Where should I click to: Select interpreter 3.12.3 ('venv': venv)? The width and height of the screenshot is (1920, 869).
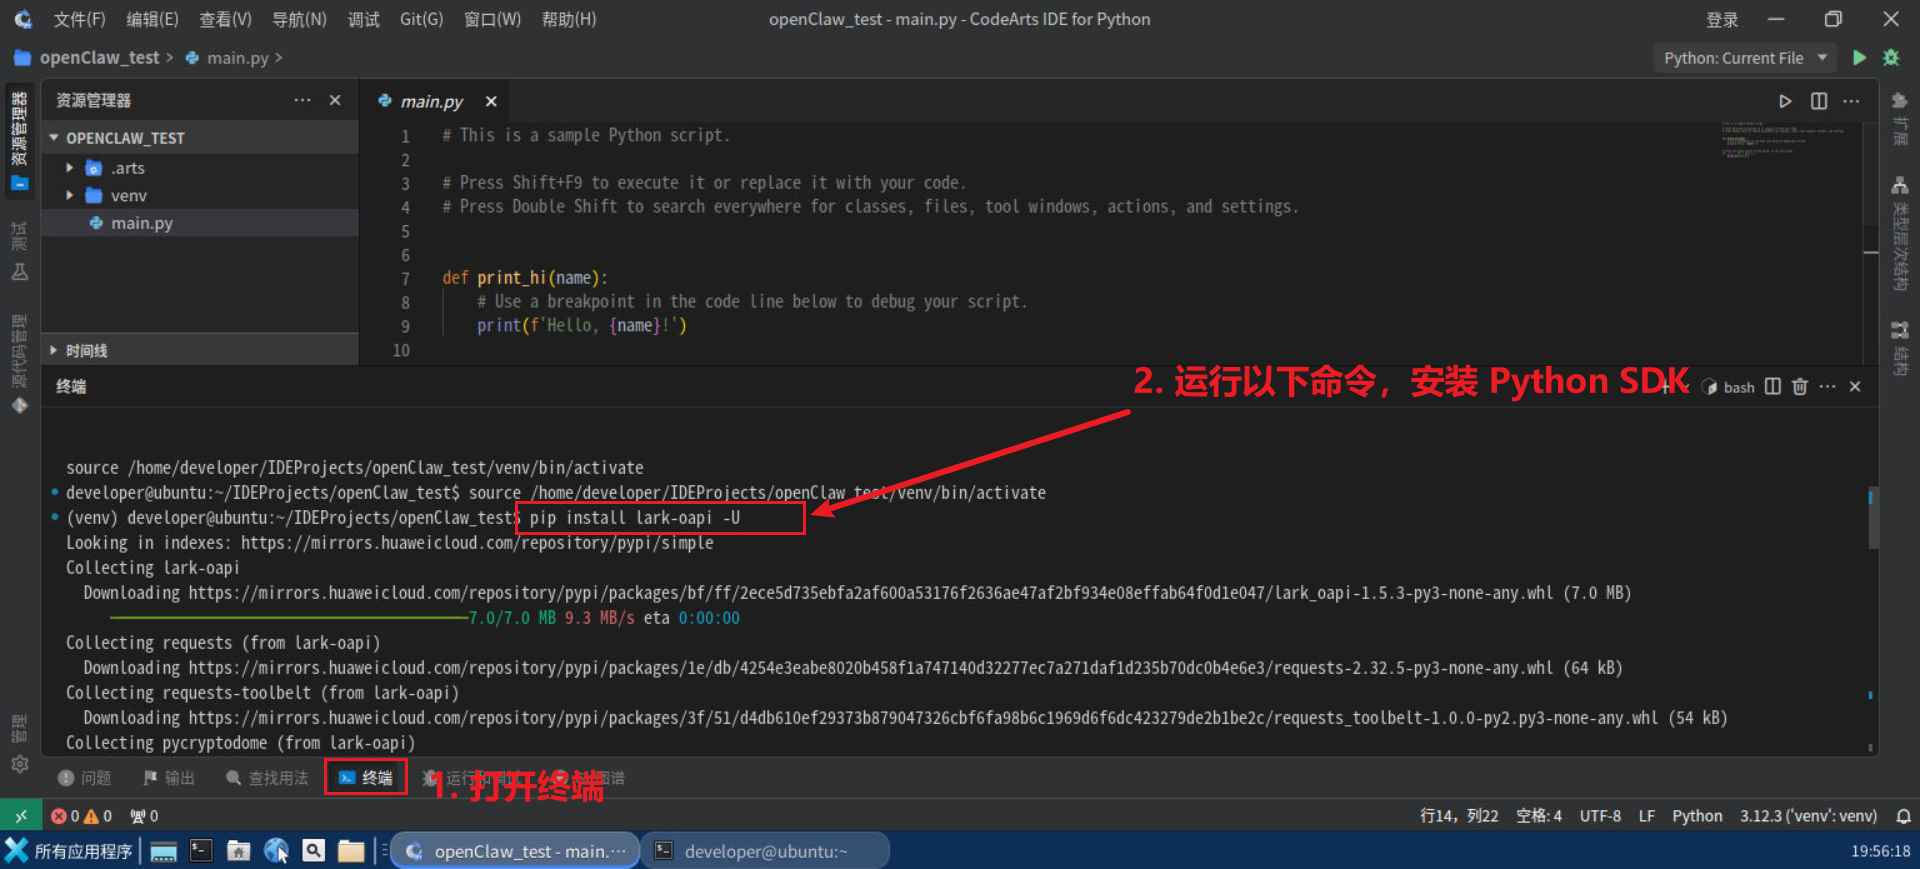pyautogui.click(x=1808, y=816)
